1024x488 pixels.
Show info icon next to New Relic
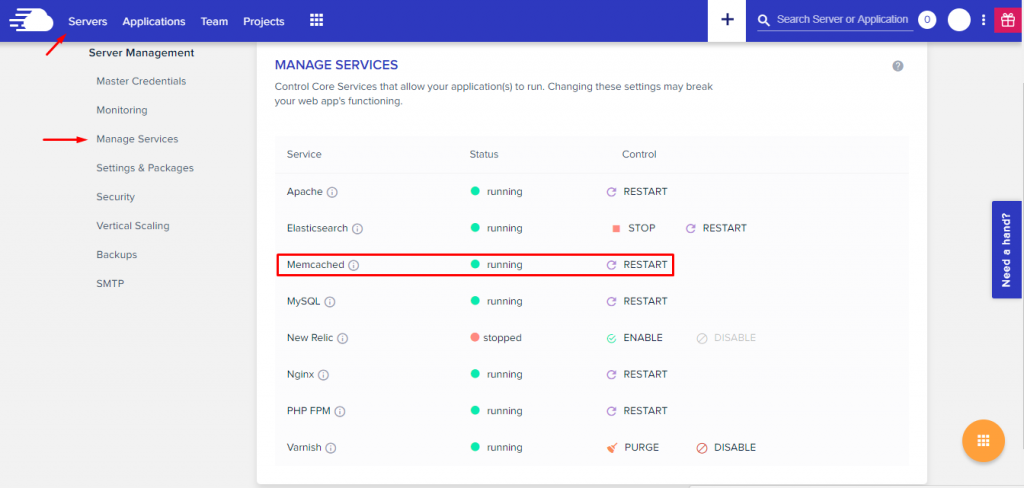pos(343,338)
